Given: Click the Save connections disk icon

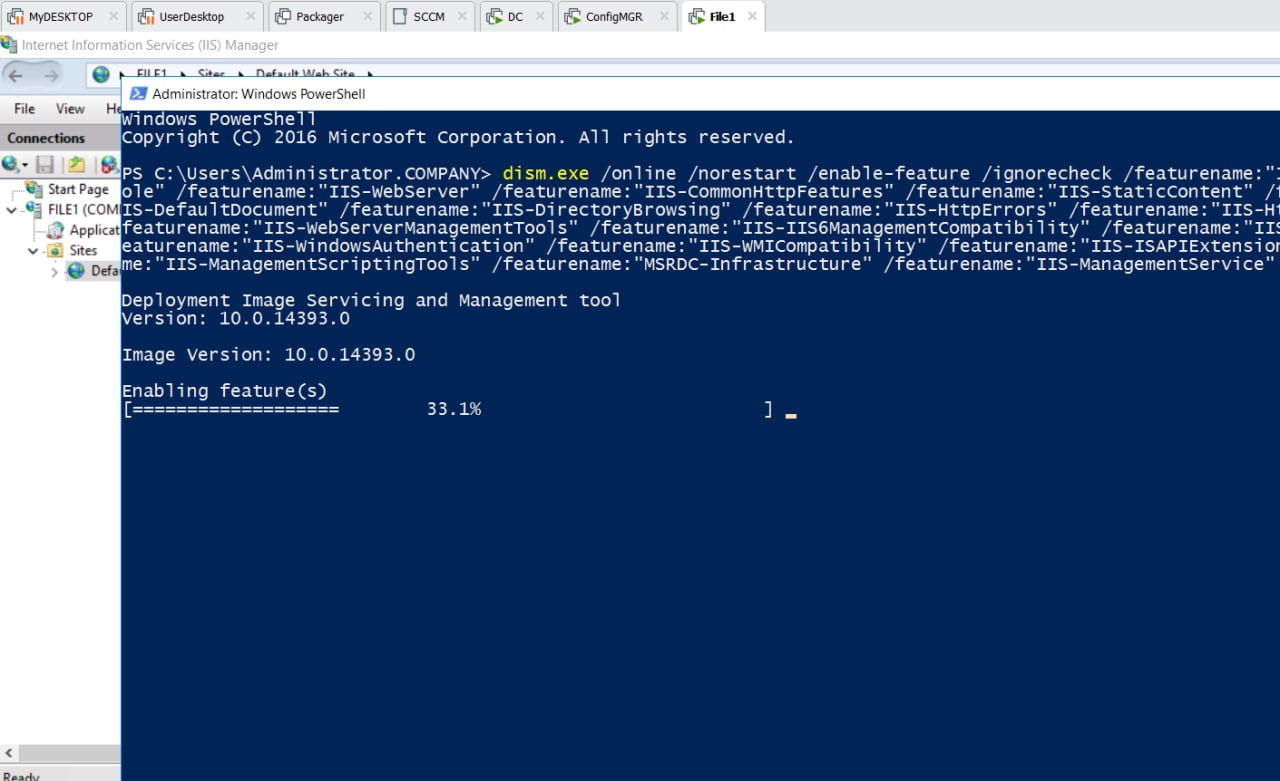Looking at the screenshot, I should coord(45,165).
